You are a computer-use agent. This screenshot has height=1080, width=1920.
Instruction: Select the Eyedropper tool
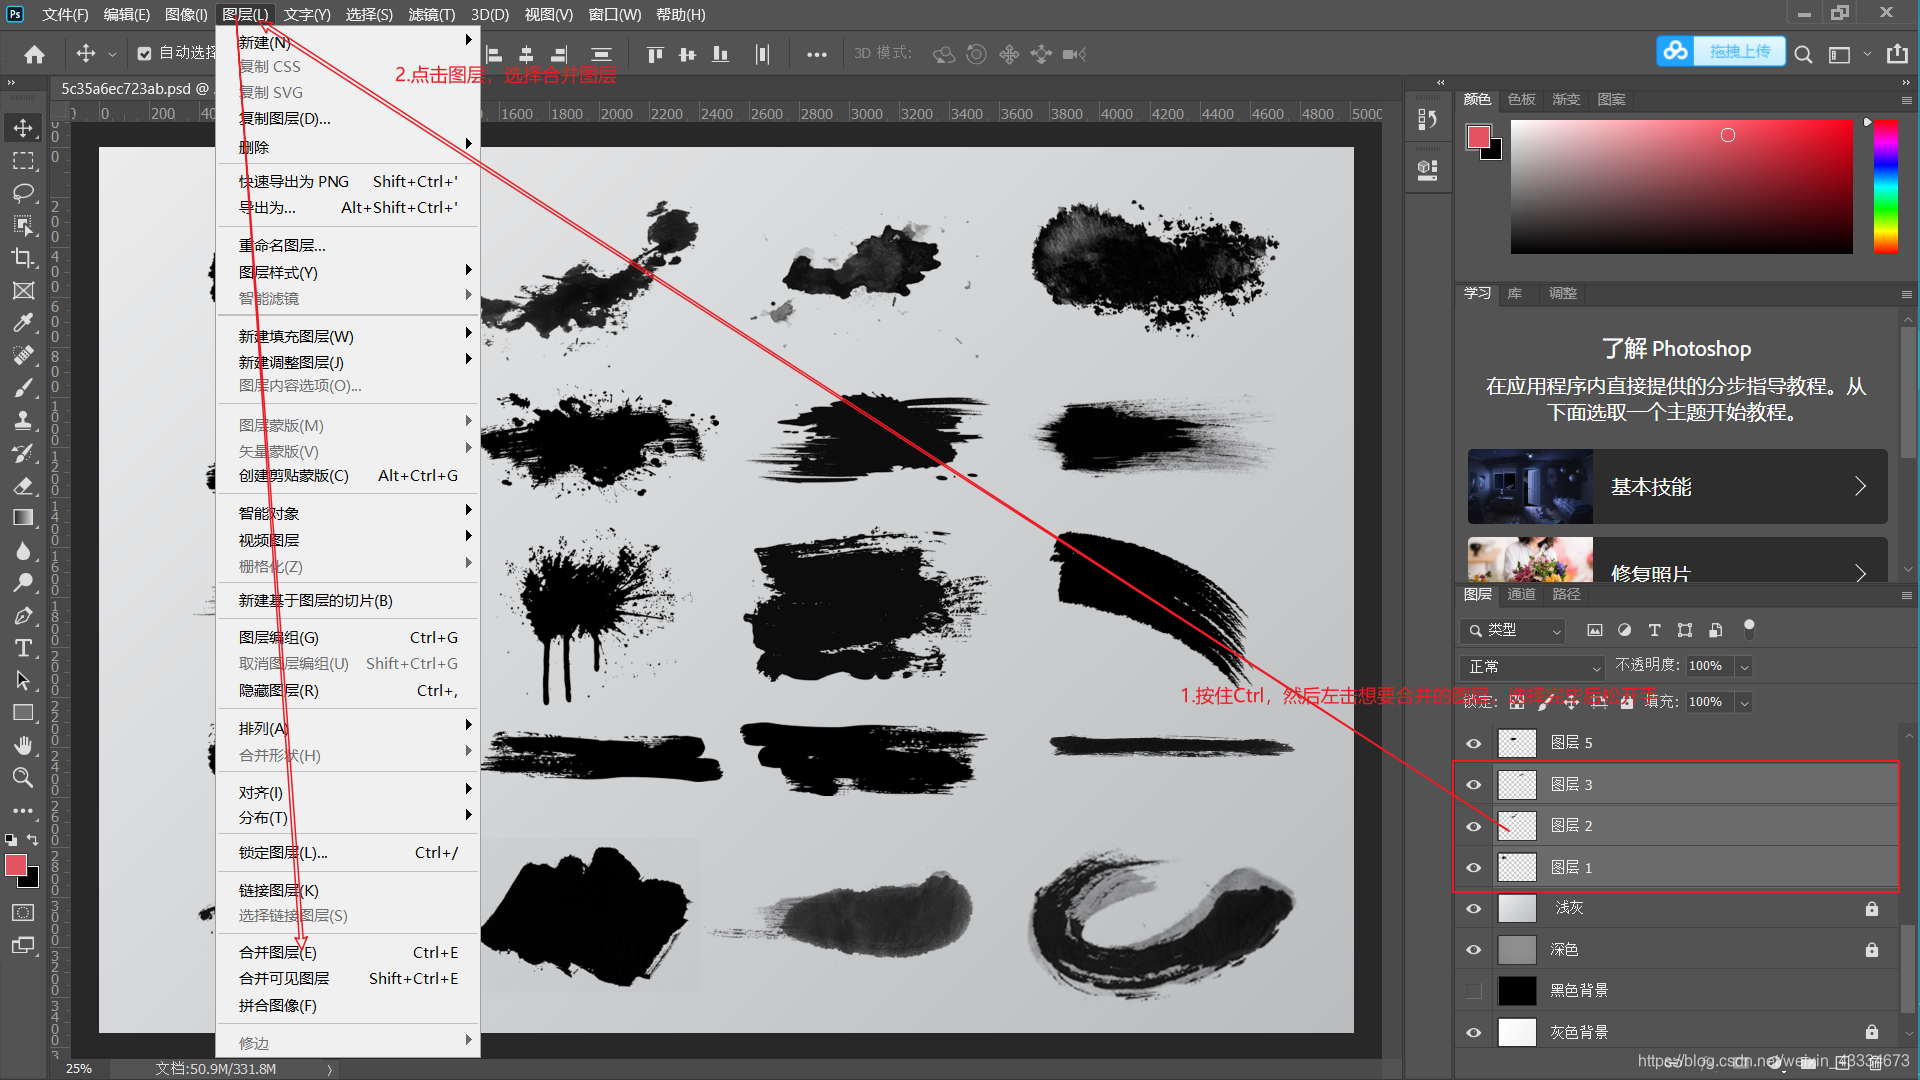tap(23, 323)
